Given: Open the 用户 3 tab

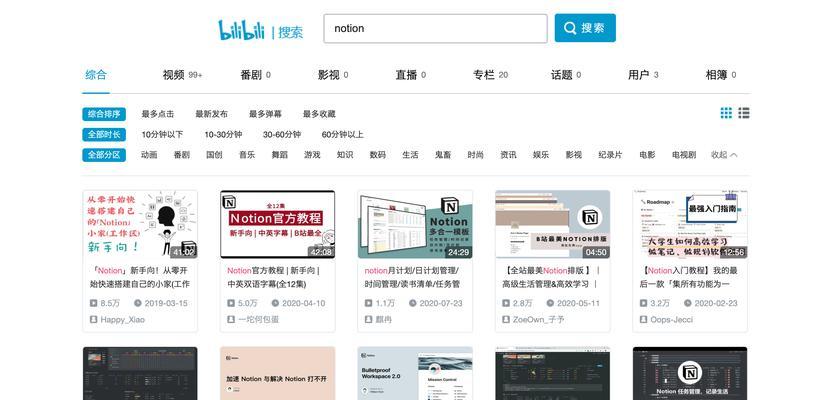Looking at the screenshot, I should [643, 75].
